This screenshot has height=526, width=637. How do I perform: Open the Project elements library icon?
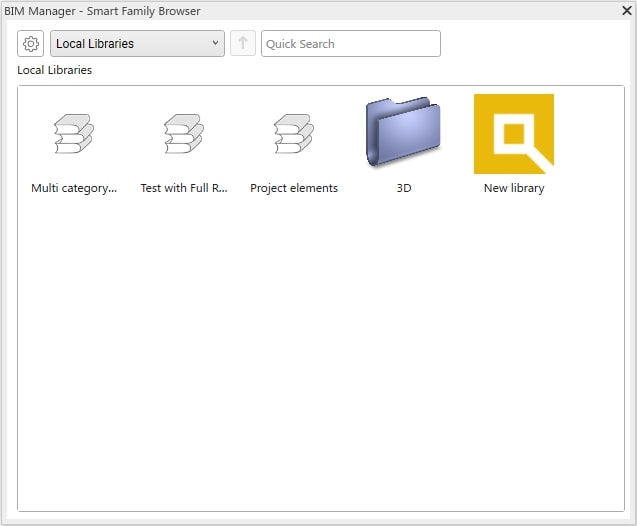(x=294, y=134)
